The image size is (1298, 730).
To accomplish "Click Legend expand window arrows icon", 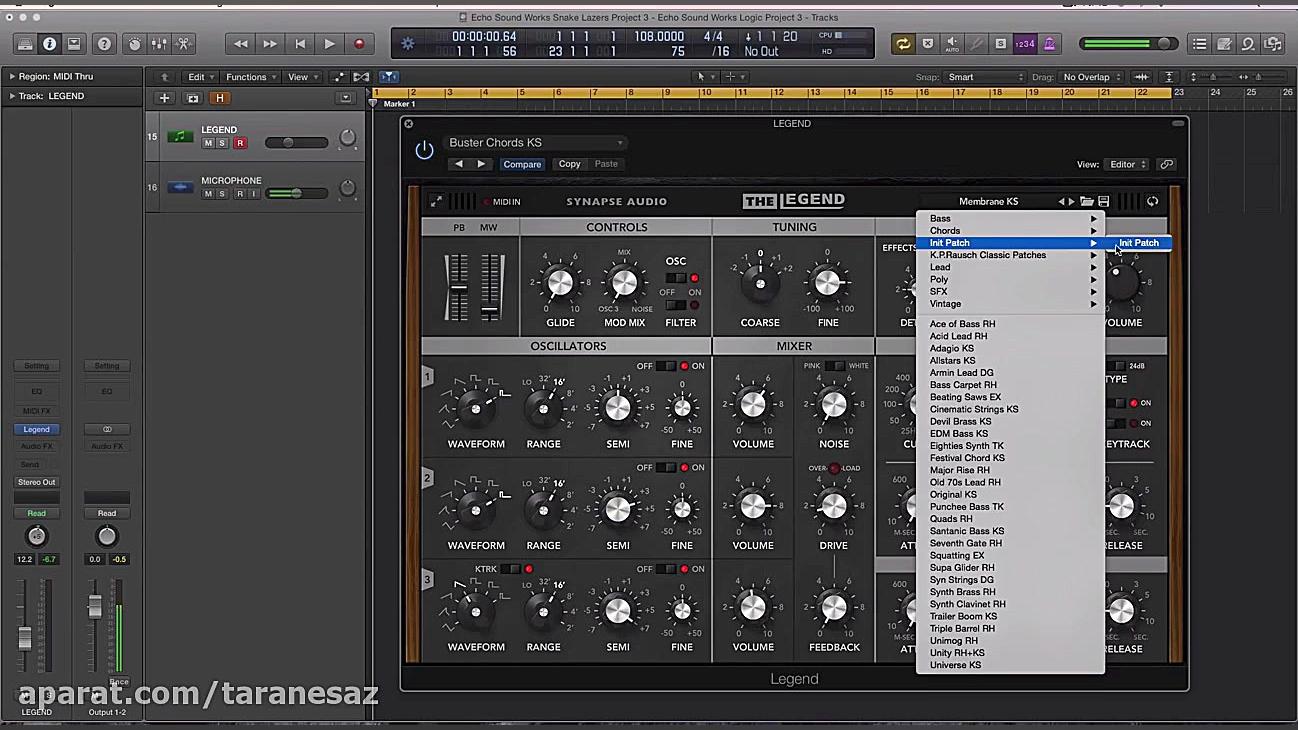I will (436, 201).
